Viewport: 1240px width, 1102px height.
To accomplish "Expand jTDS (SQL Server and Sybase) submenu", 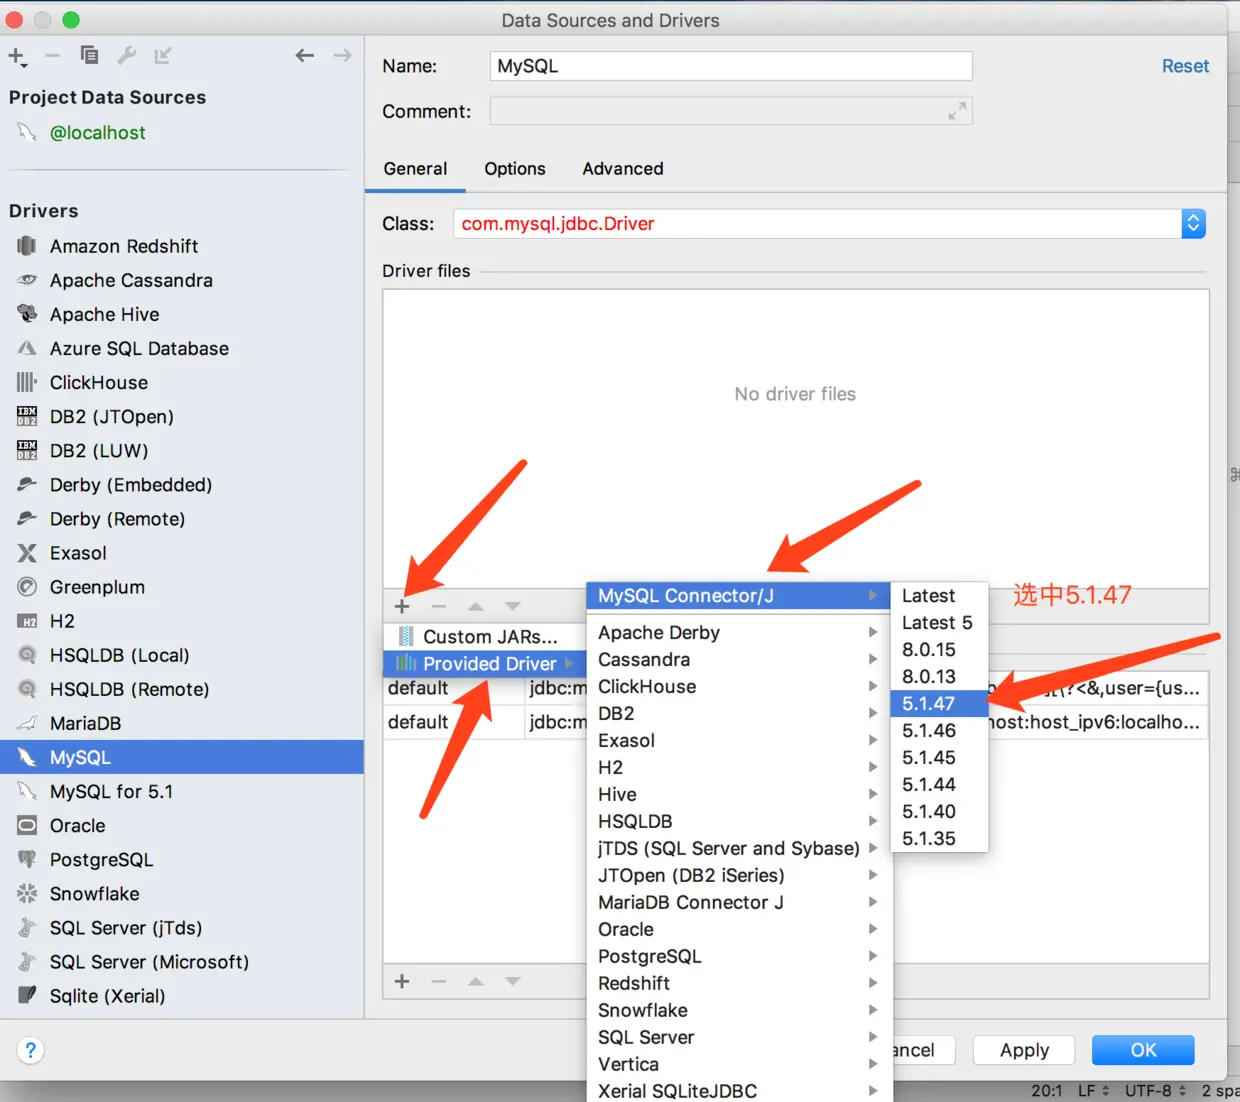I will (x=738, y=848).
